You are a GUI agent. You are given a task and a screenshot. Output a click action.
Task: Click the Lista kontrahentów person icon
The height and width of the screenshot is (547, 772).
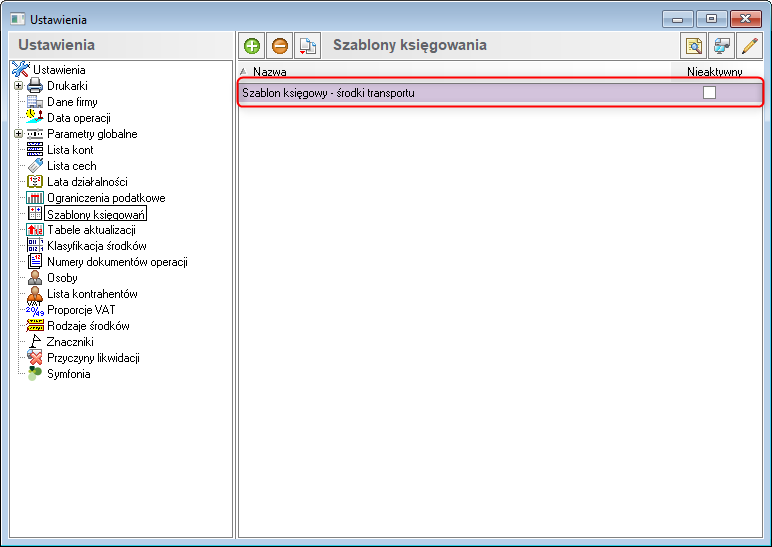click(x=35, y=294)
